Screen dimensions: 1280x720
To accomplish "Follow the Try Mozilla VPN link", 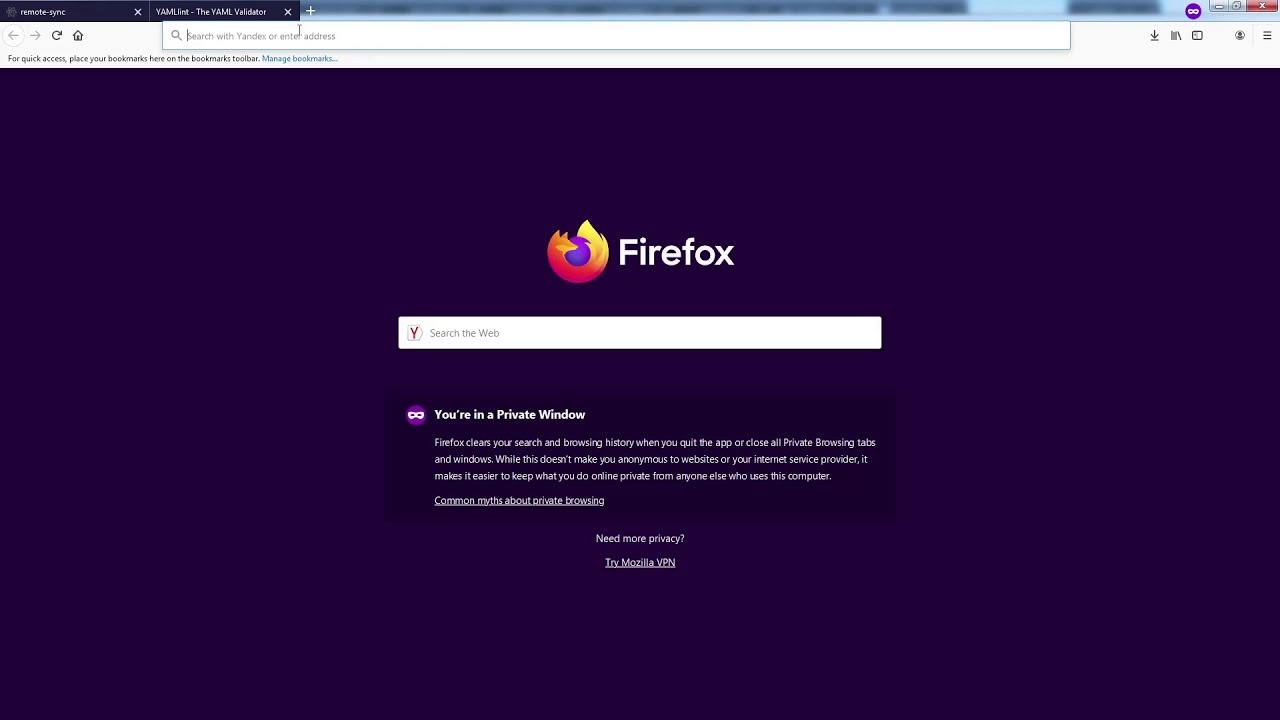I will (x=640, y=563).
